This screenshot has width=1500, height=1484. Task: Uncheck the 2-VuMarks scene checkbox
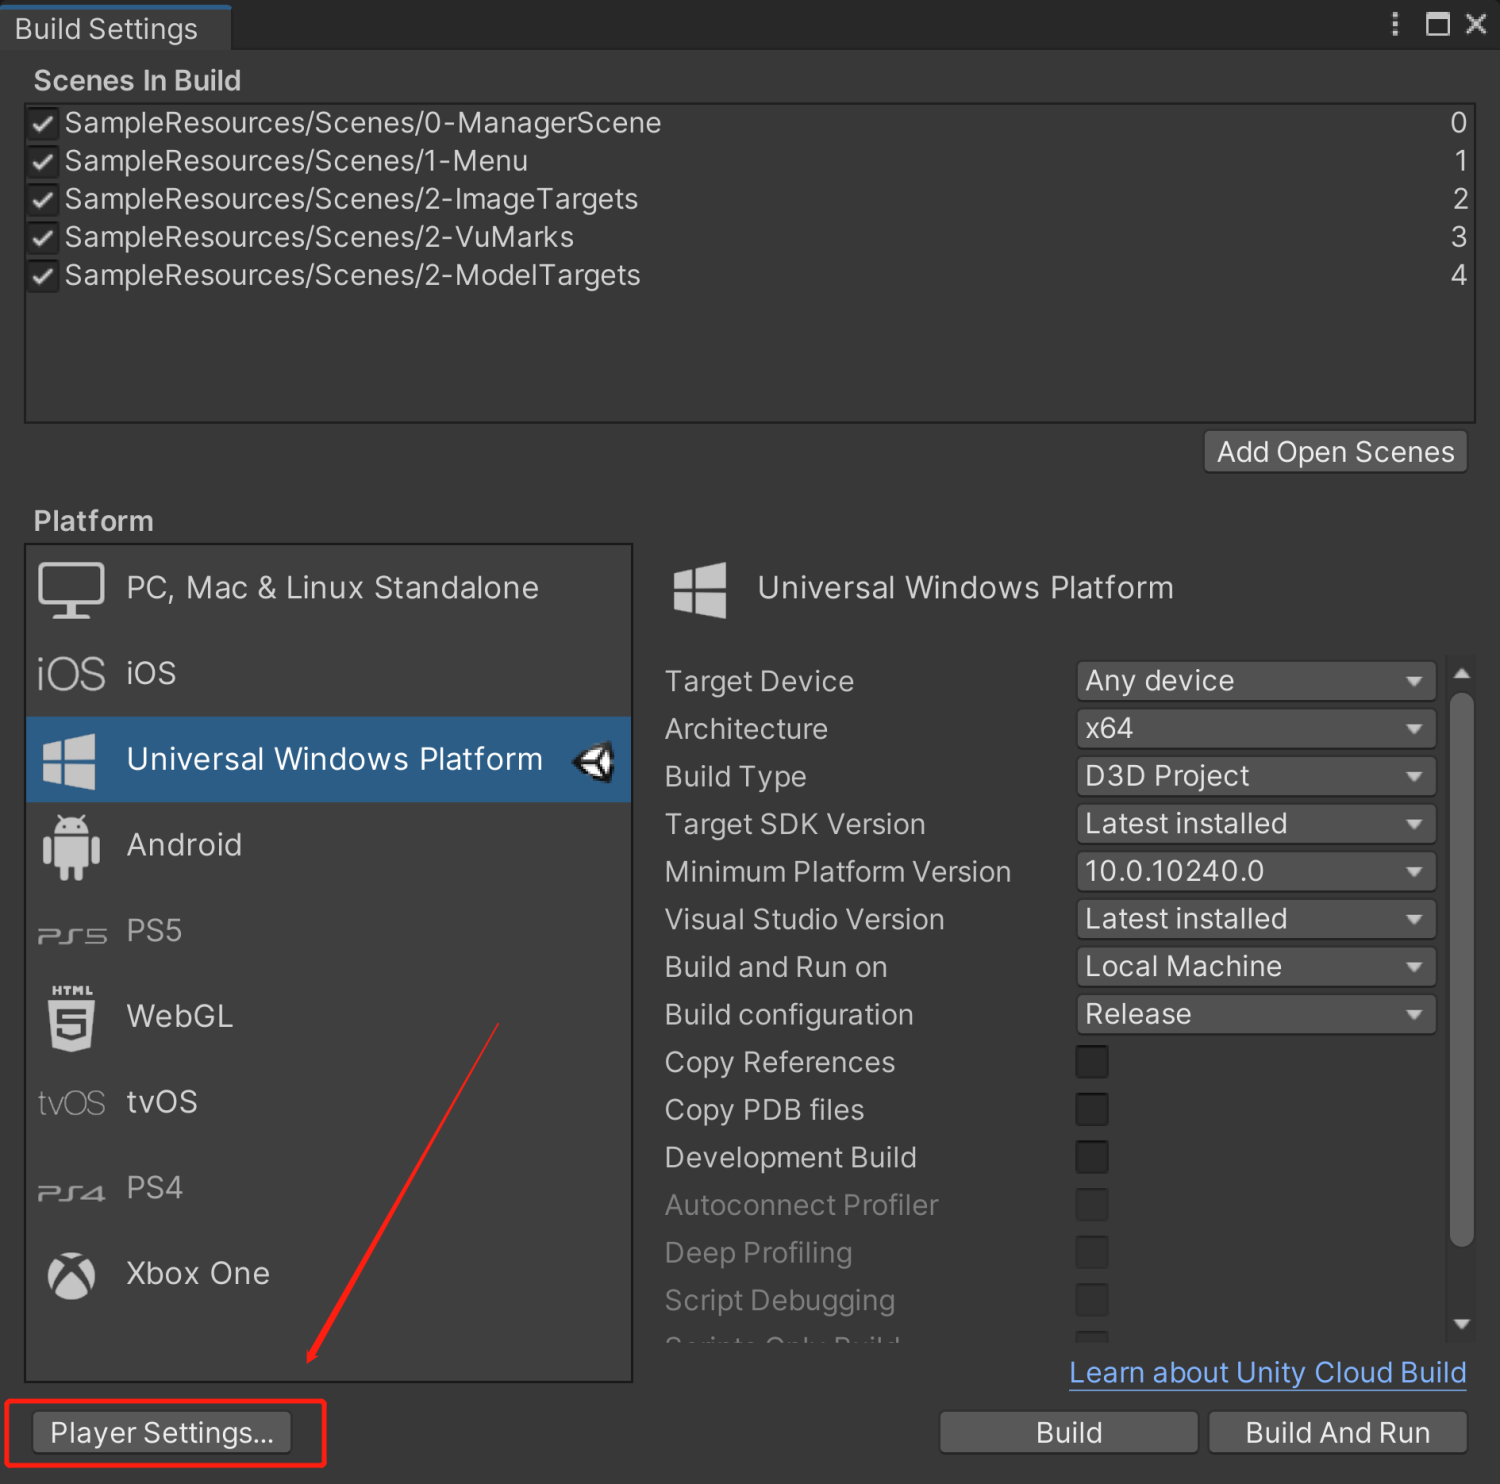tap(43, 238)
